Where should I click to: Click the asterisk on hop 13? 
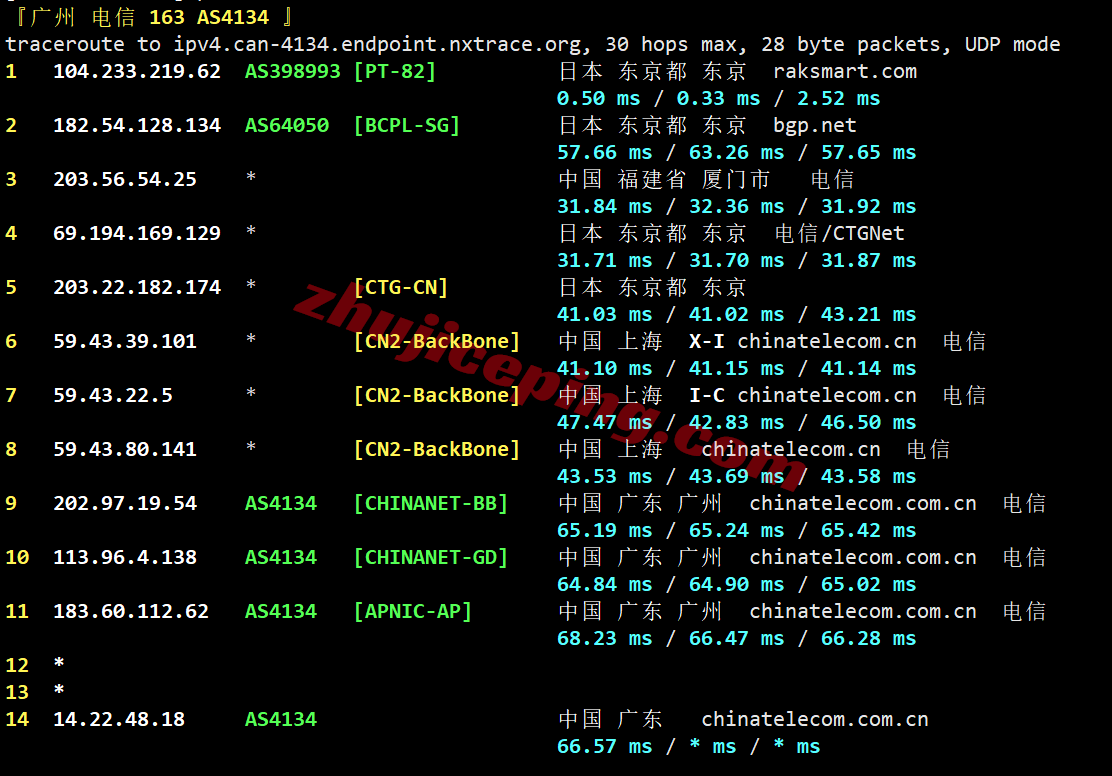point(59,689)
